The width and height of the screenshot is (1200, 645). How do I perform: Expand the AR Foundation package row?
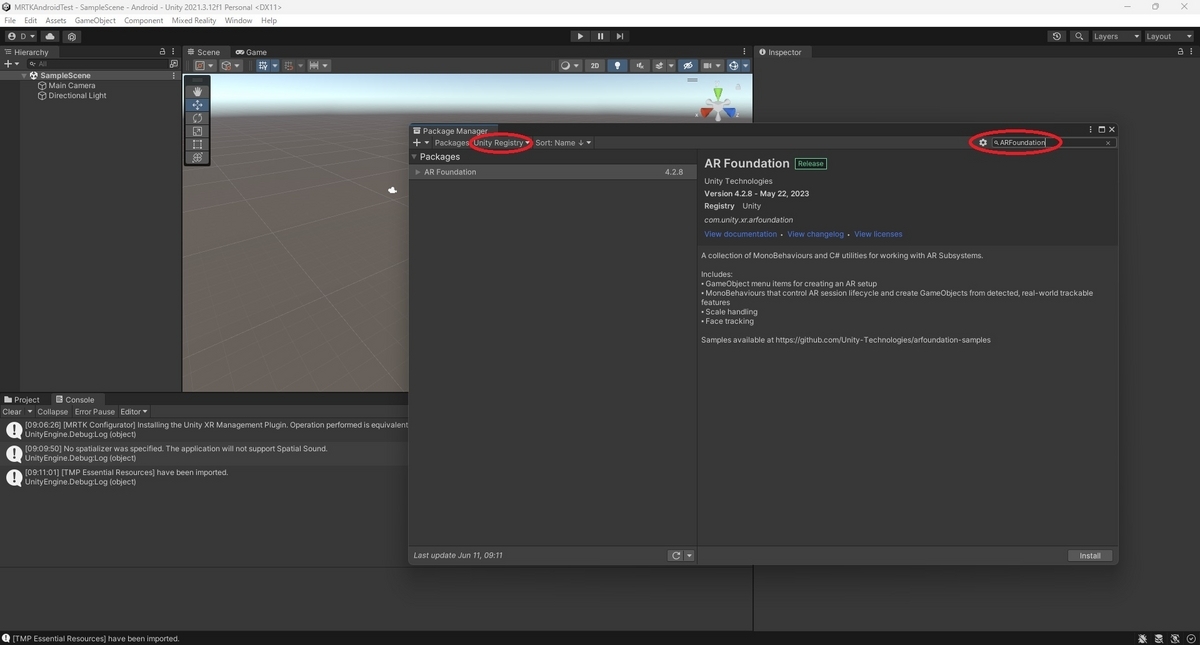(418, 172)
